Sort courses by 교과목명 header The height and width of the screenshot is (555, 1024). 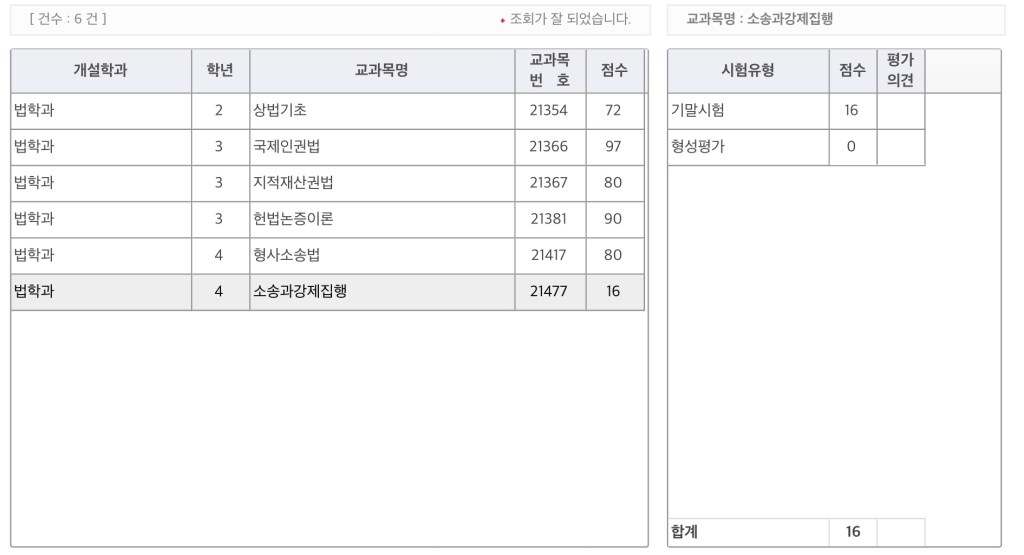tap(382, 71)
